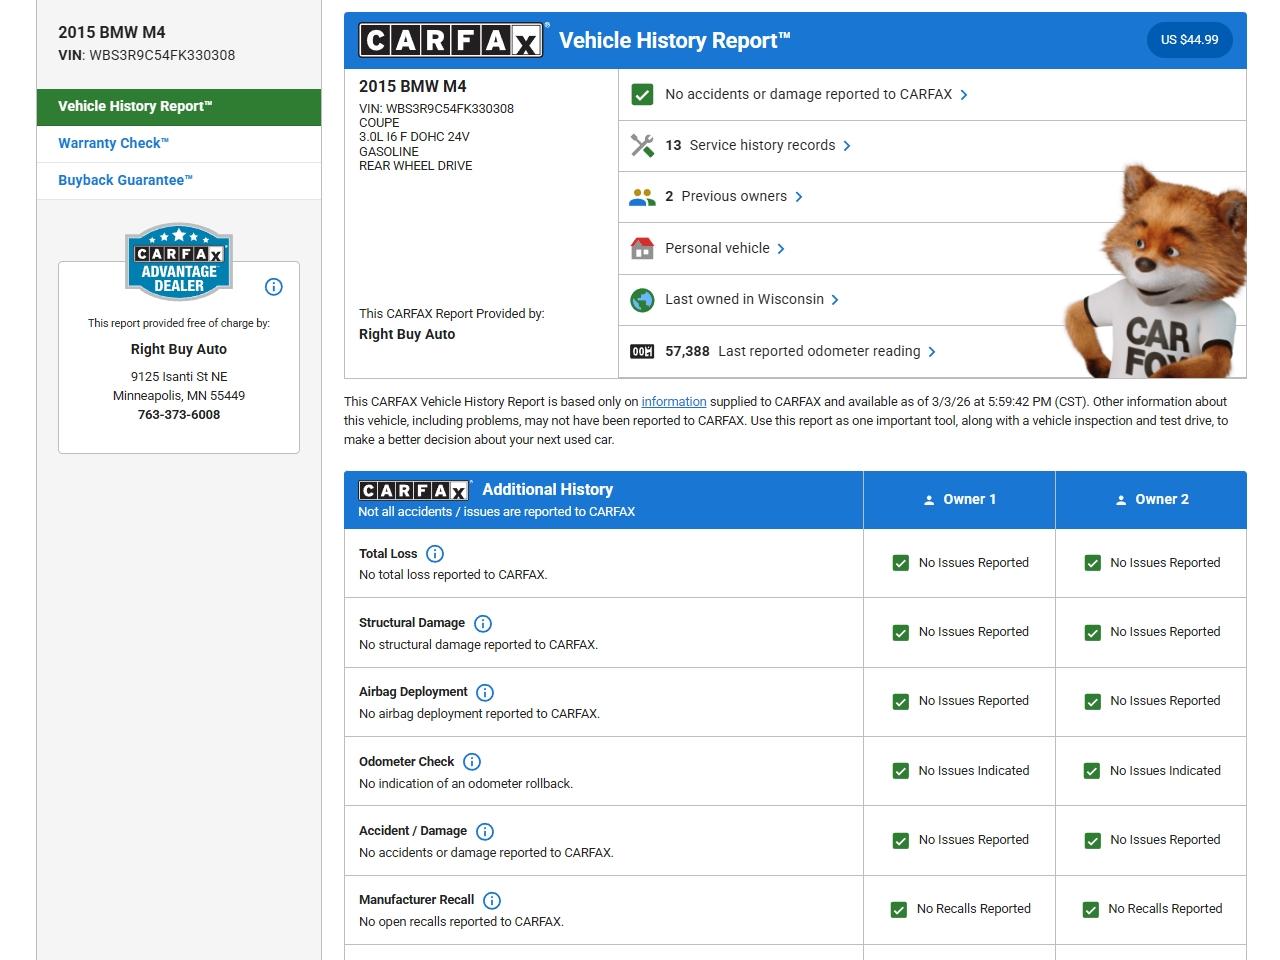Follow the 'information' hyperlink

pyautogui.click(x=673, y=402)
